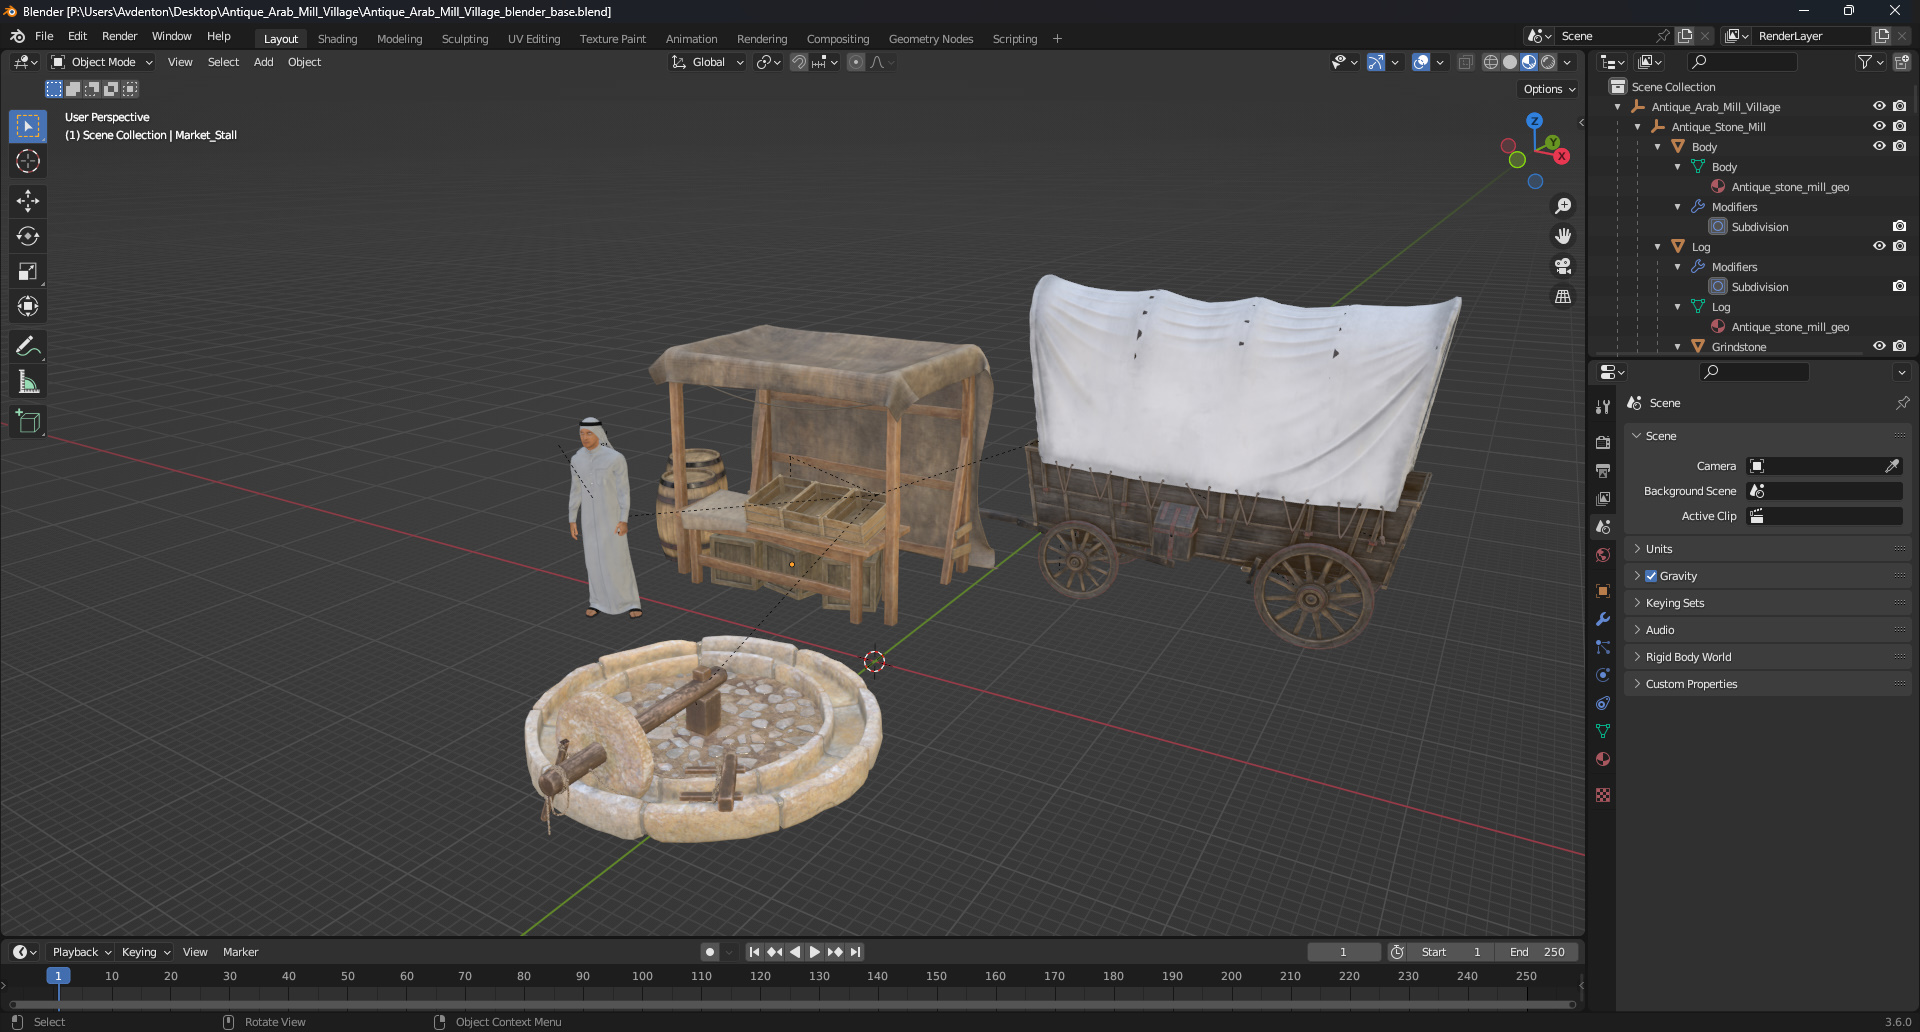The height and width of the screenshot is (1032, 1920).
Task: Open the Options dropdown in viewport
Action: click(1549, 89)
